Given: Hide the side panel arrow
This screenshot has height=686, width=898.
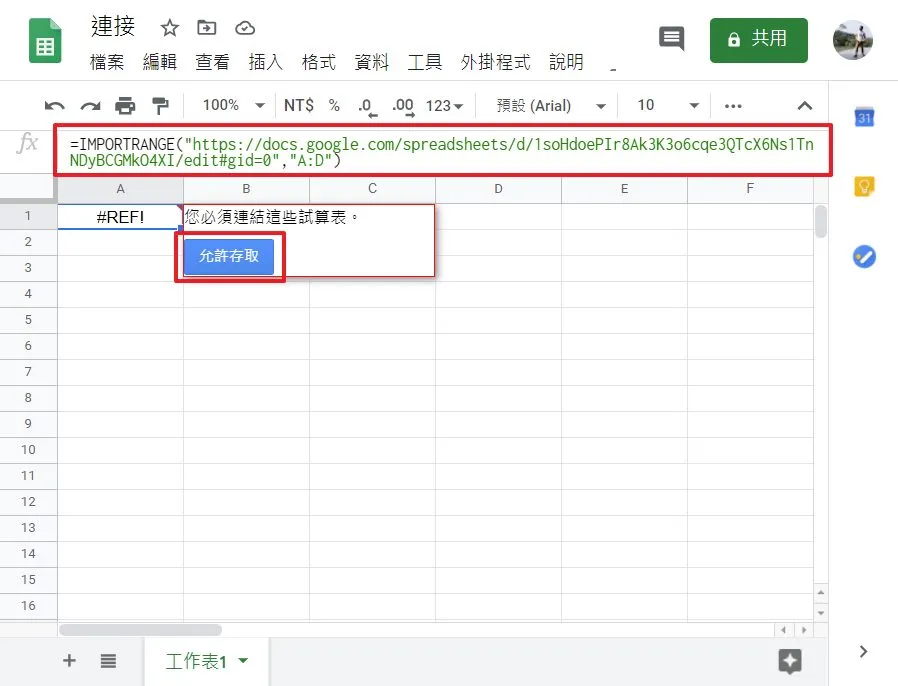Looking at the screenshot, I should 863,652.
